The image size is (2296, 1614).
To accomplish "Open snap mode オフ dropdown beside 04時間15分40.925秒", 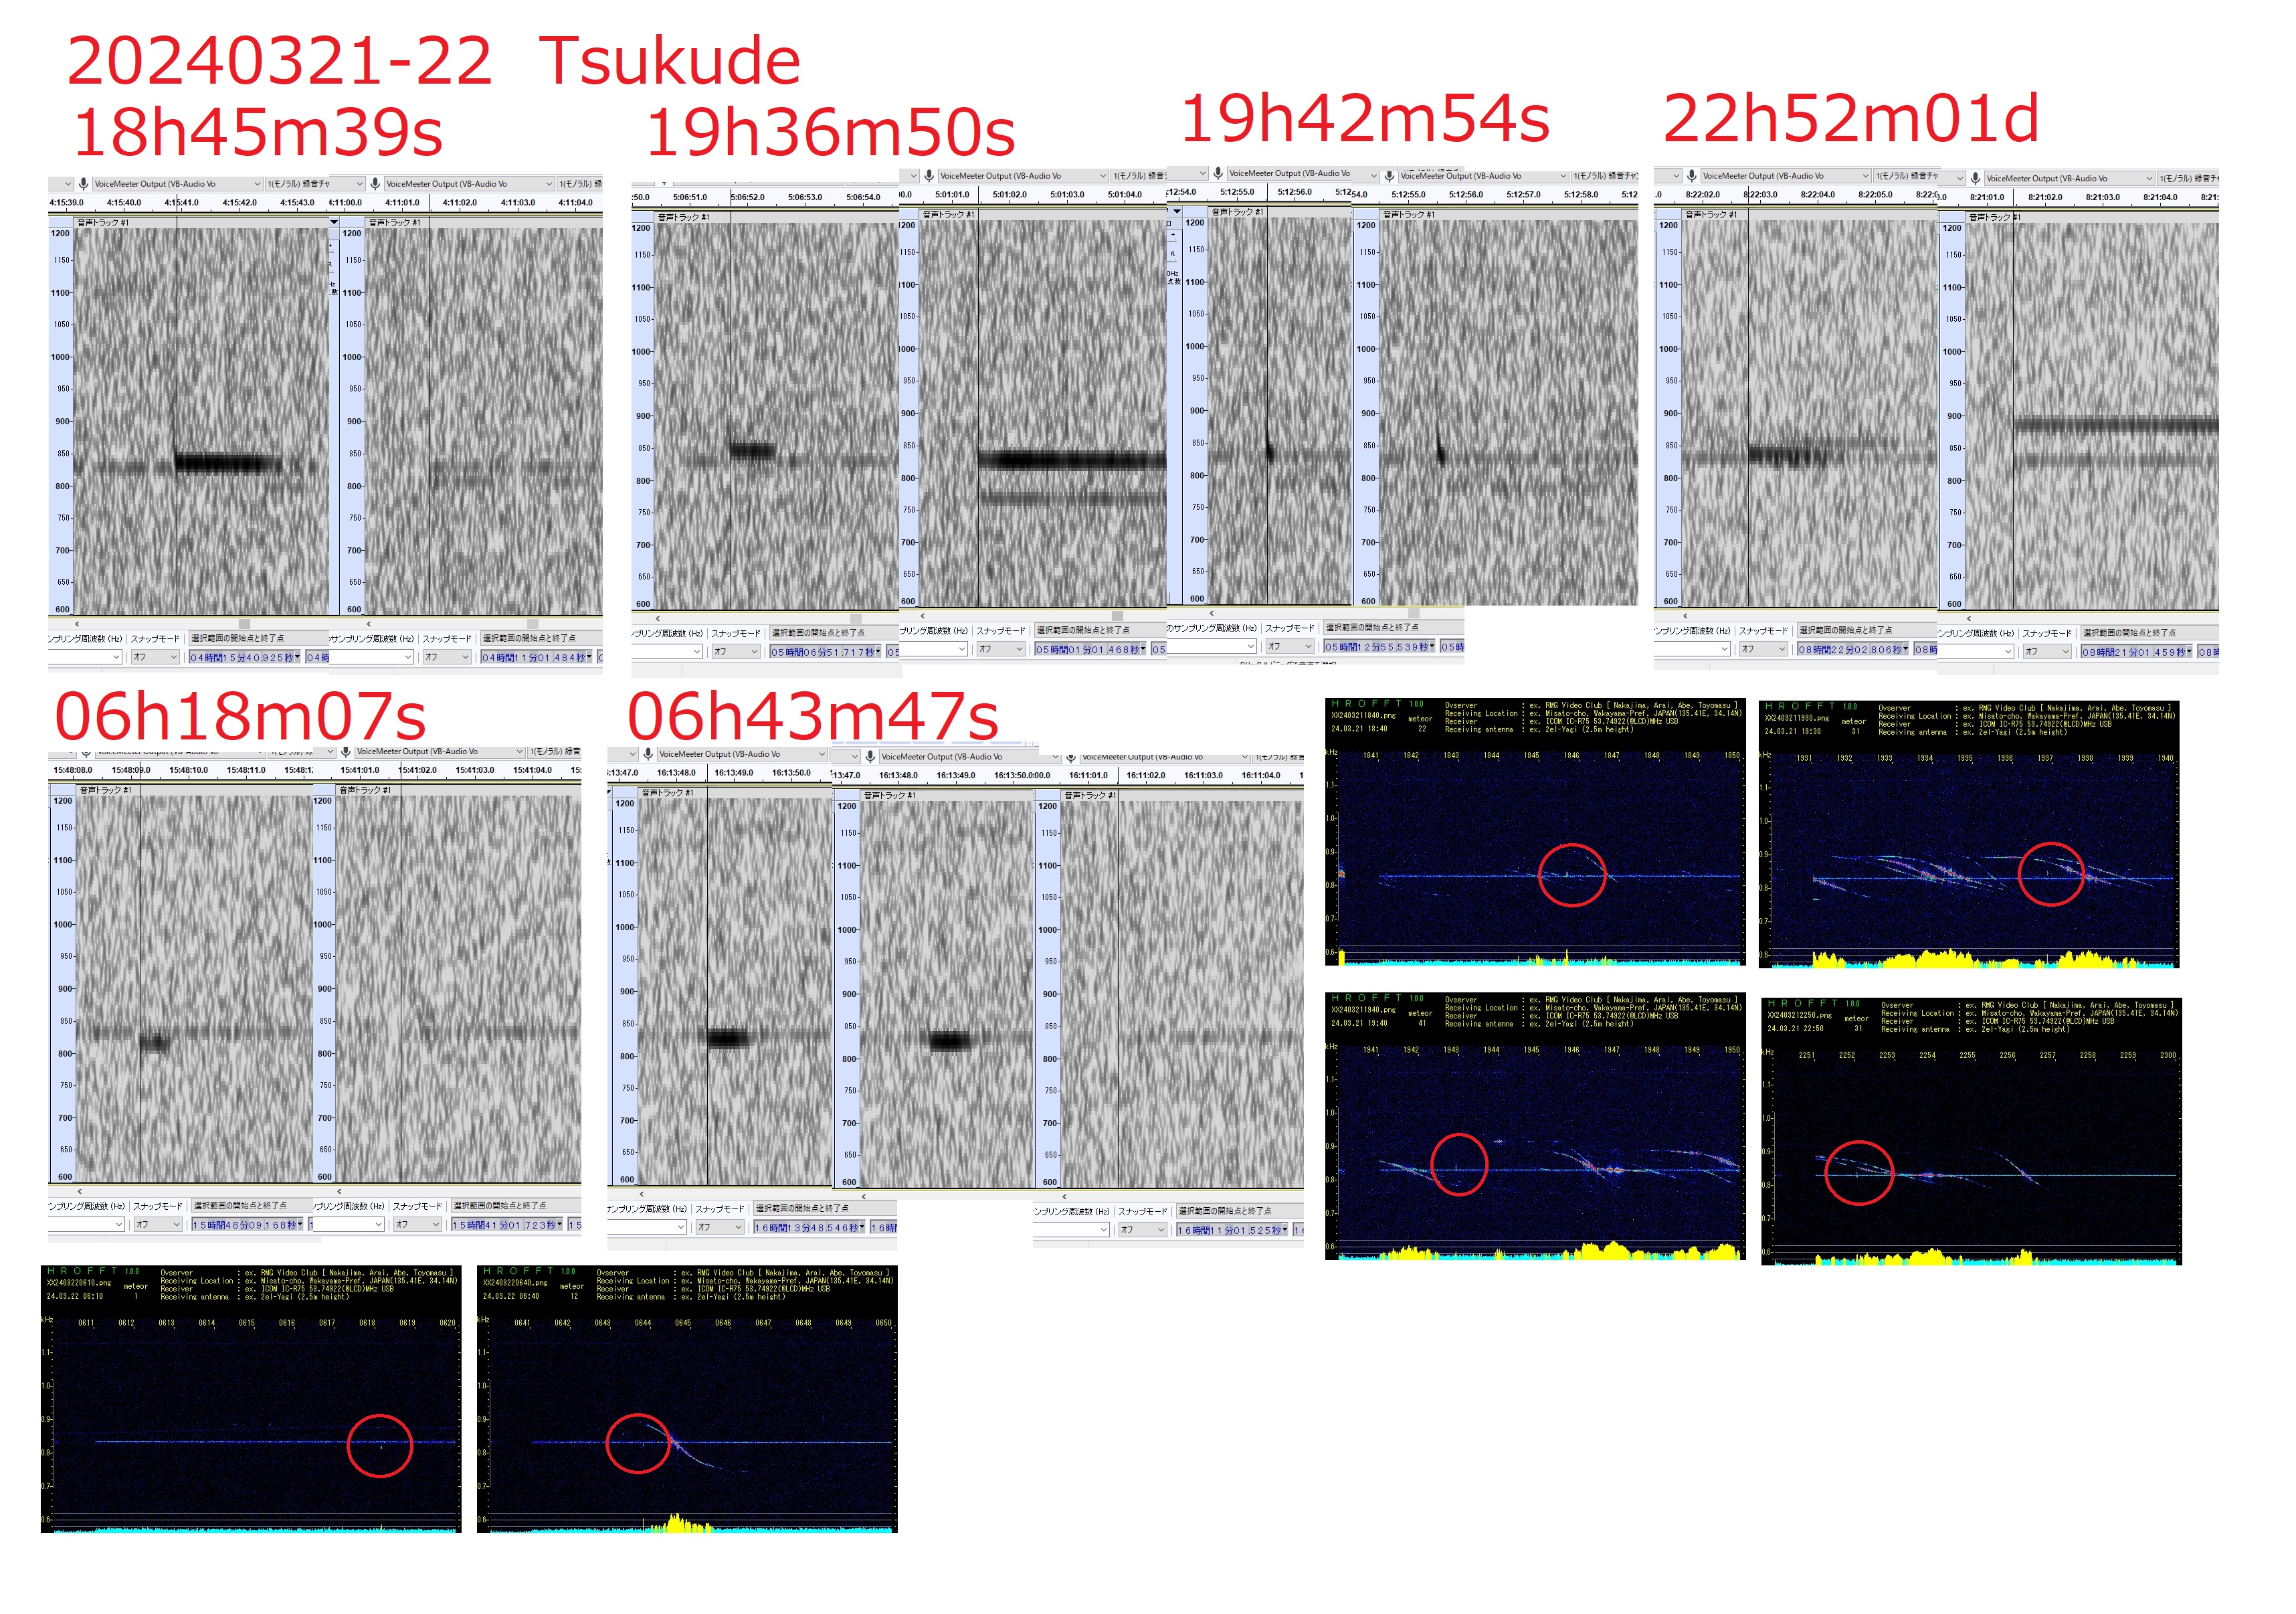I will tap(155, 657).
